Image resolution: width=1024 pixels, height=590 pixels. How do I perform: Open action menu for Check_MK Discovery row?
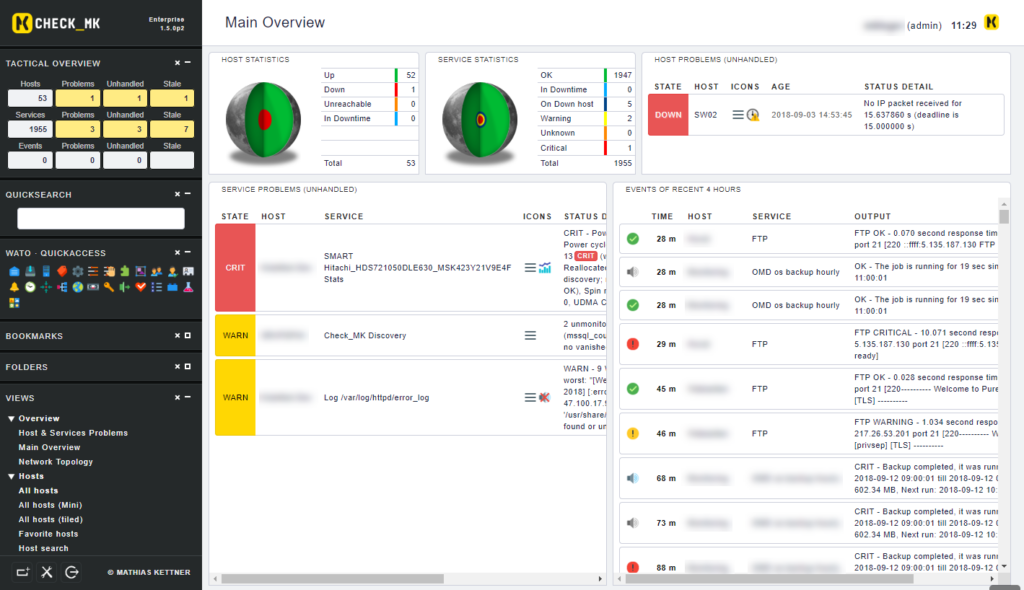coord(530,335)
